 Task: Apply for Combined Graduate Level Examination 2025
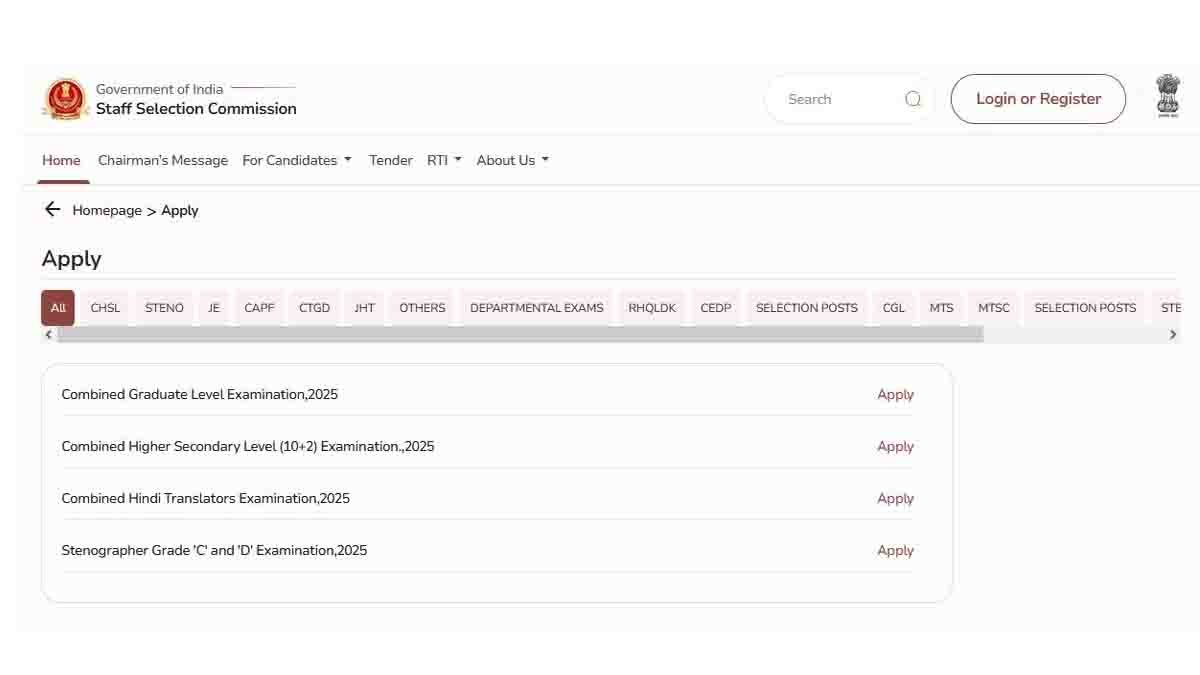coord(895,394)
